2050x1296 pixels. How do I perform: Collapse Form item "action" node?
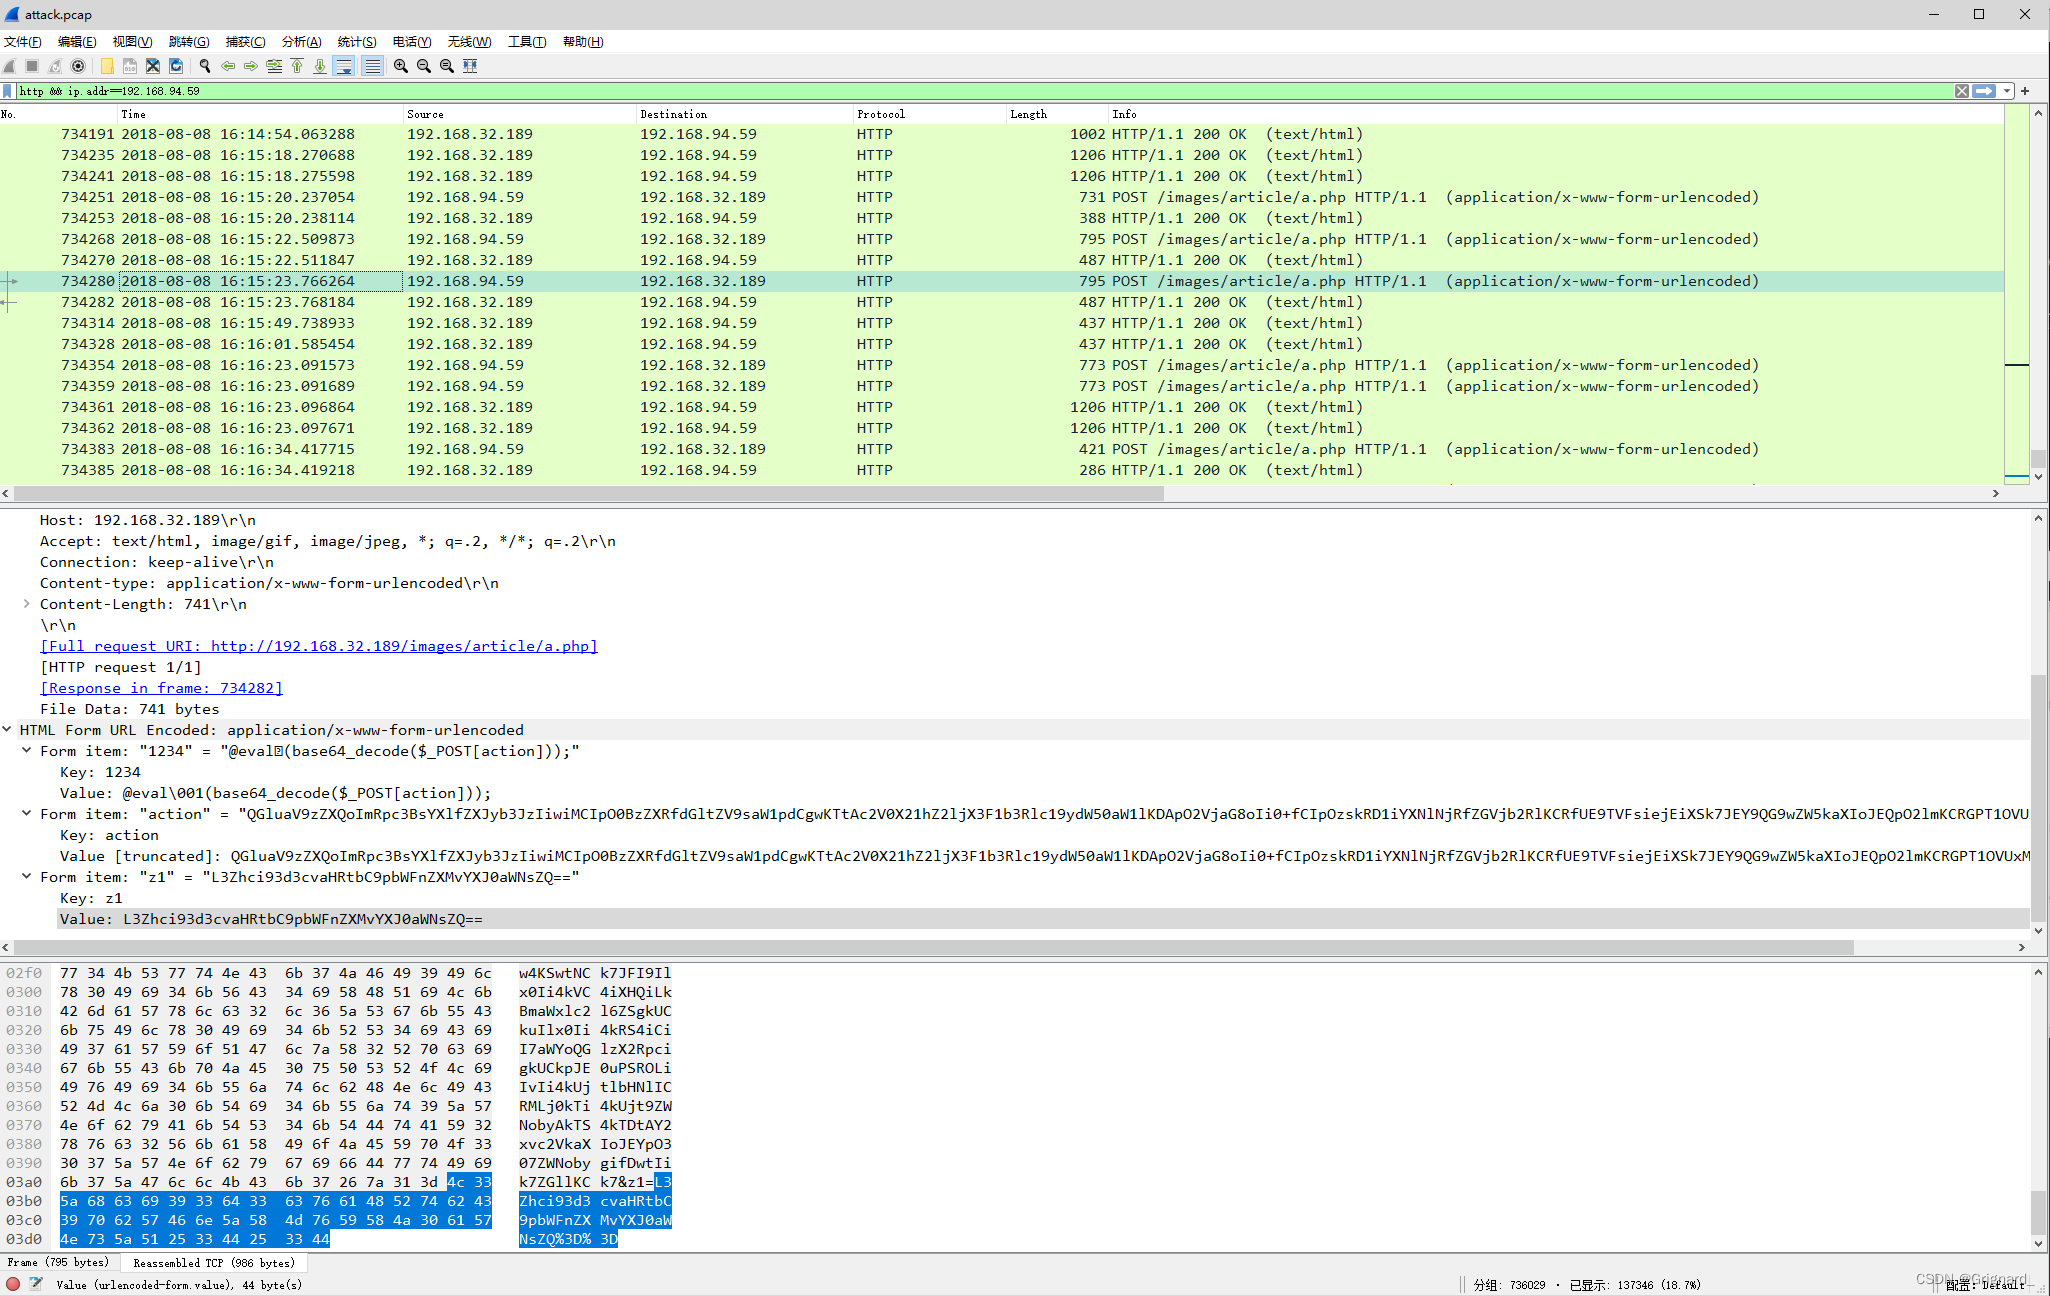click(26, 814)
